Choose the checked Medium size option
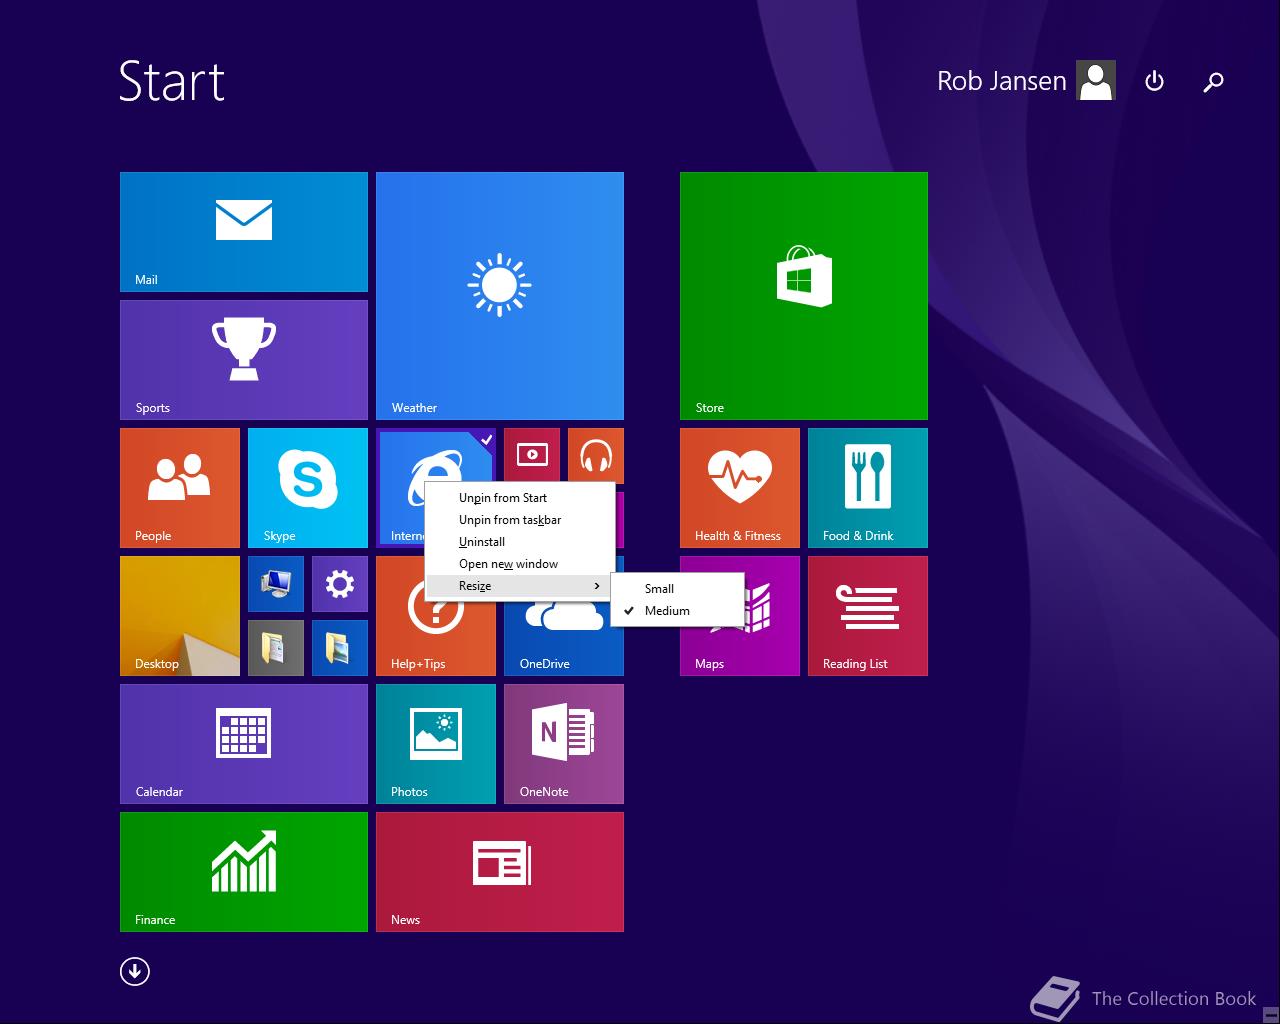Viewport: 1280px width, 1024px height. point(677,611)
